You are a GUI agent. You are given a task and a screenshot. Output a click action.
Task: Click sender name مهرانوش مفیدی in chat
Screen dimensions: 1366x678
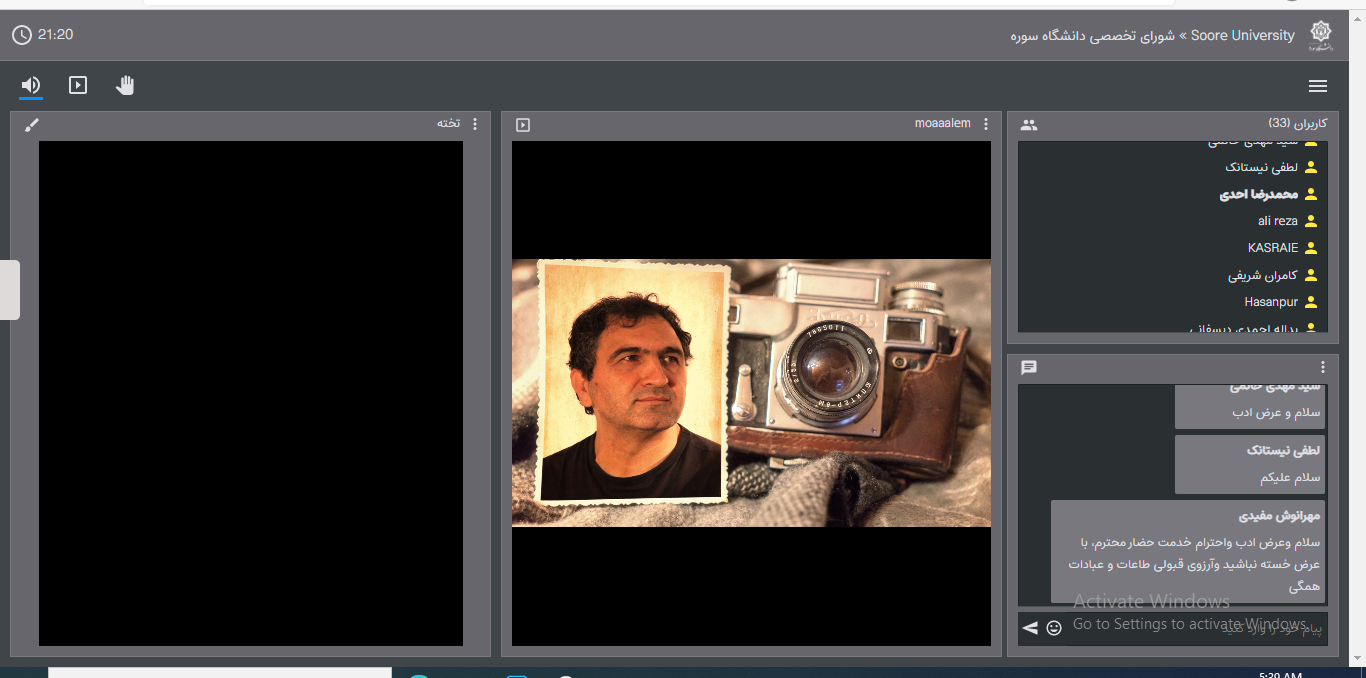click(1280, 516)
